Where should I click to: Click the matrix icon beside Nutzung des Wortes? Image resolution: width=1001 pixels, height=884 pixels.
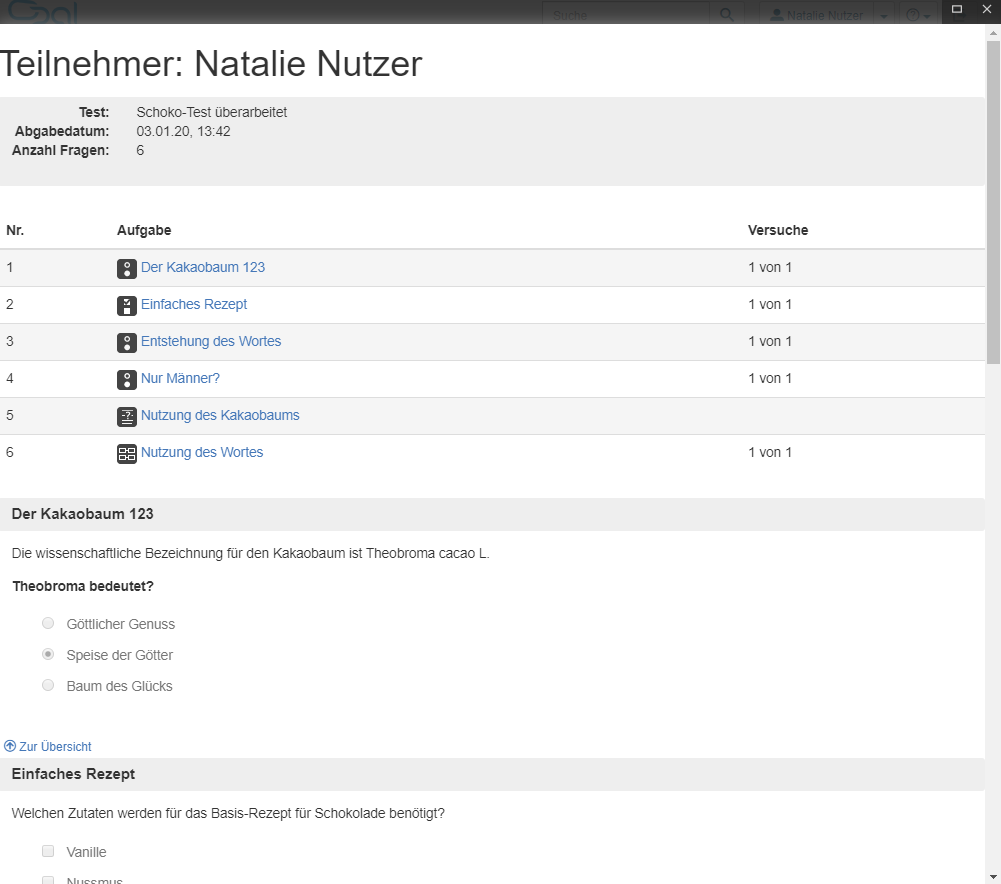click(126, 453)
